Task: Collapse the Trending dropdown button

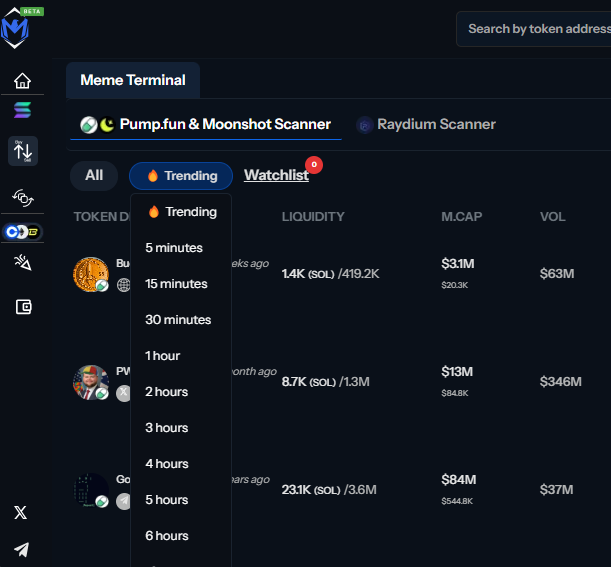Action: click(181, 176)
